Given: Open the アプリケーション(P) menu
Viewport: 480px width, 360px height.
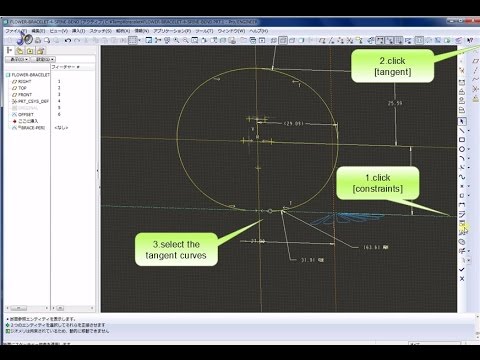Looking at the screenshot, I should click(172, 31).
